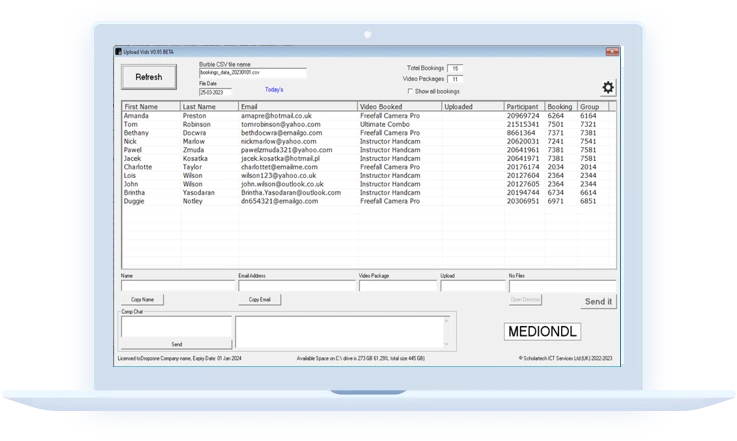
Task: Click the Burble CSV file name field
Action: coord(252,73)
